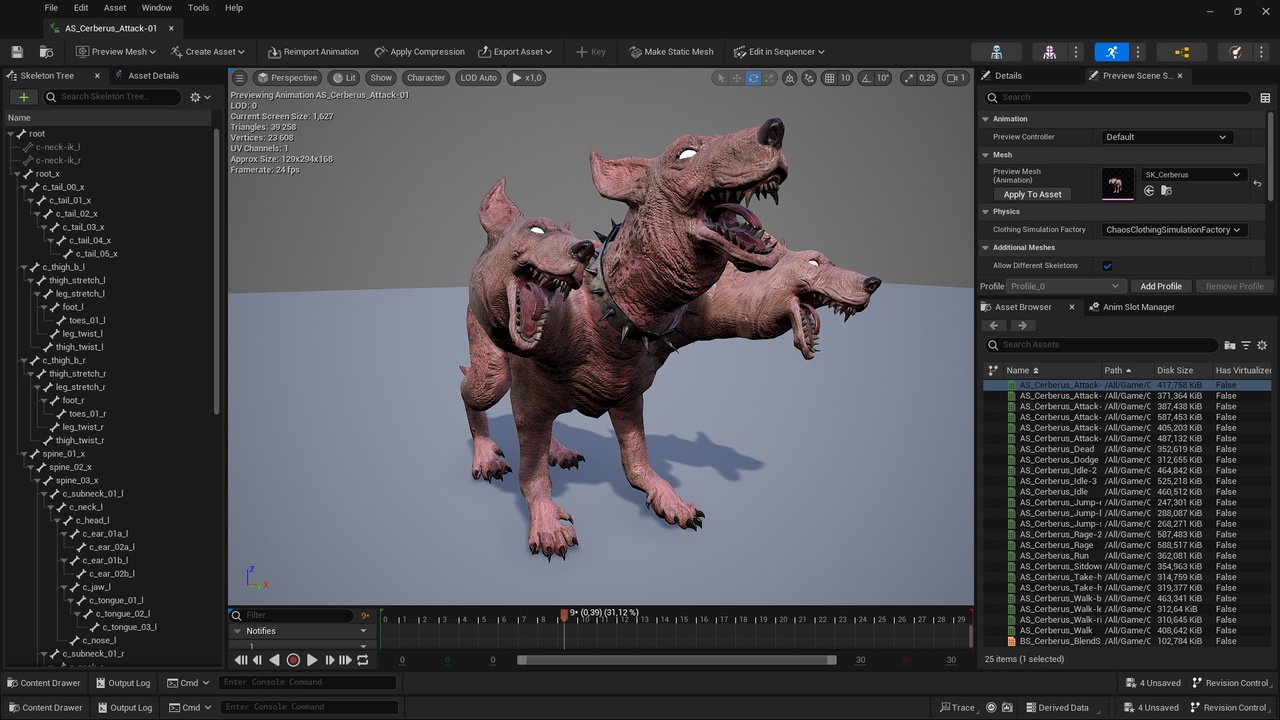Click the Apply To Asset button
Viewport: 1280px width, 720px height.
[1033, 194]
